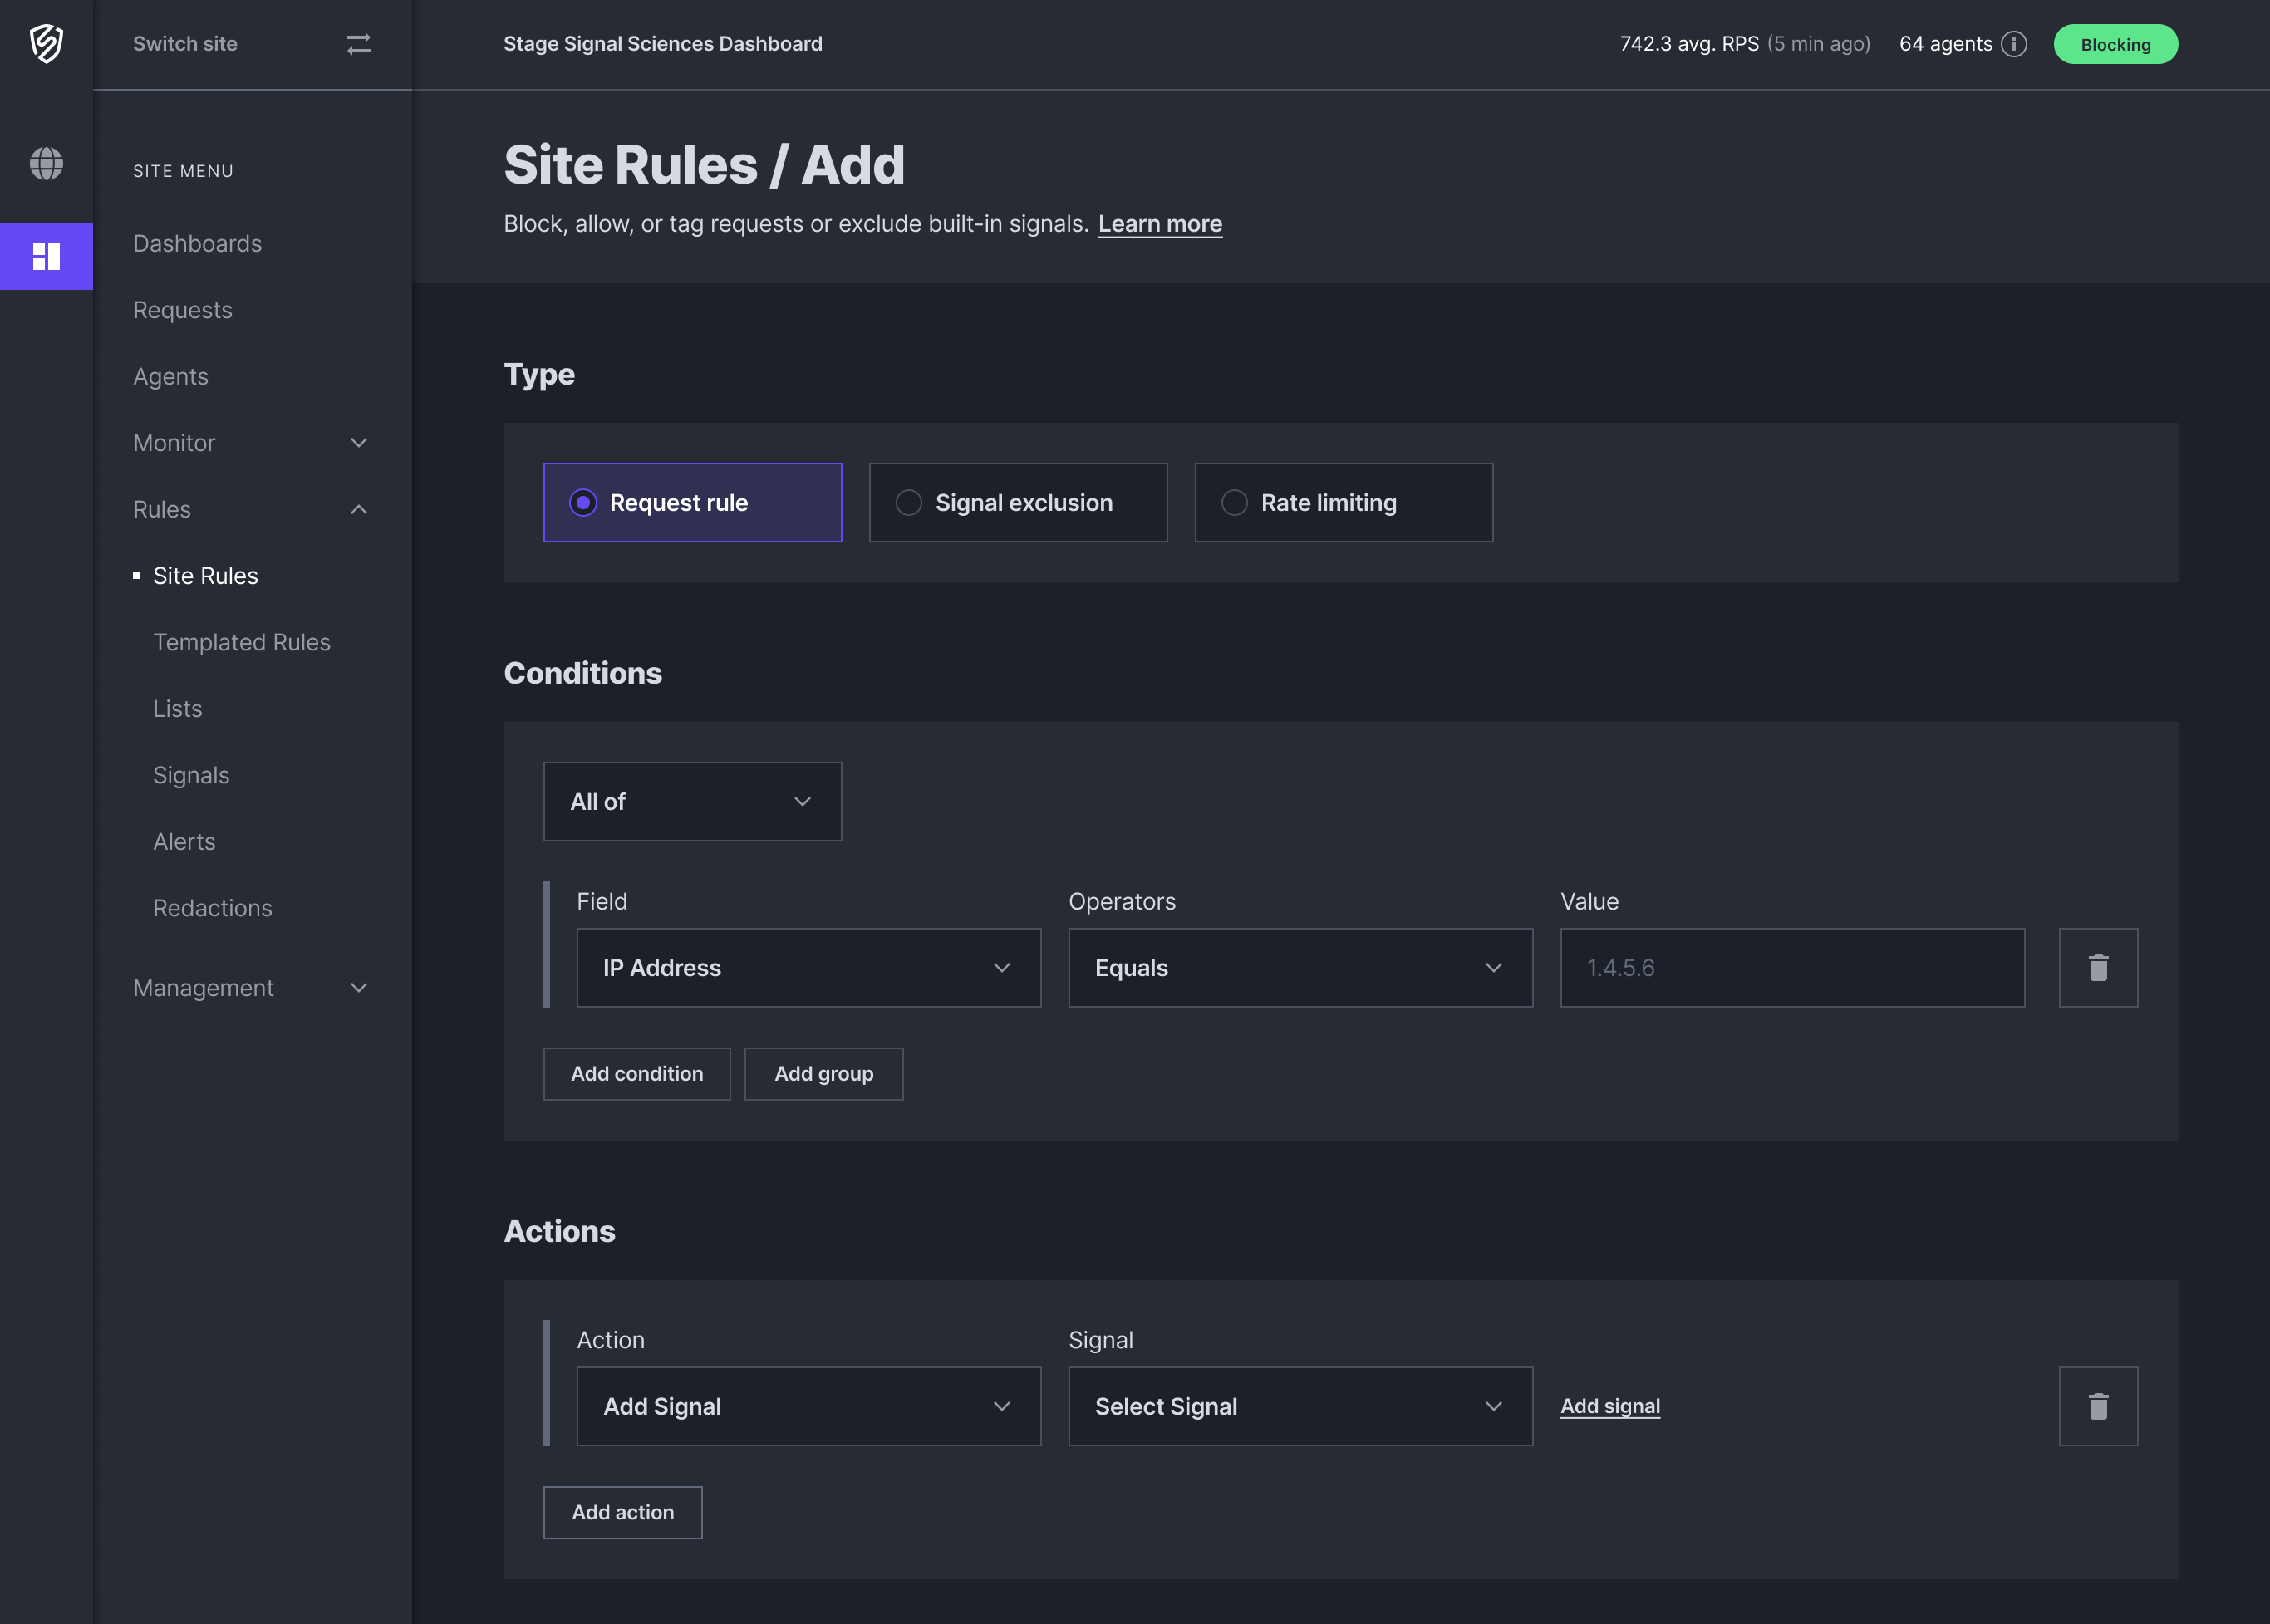Choose the Rate limiting radio option
2270x1624 pixels.
(1344, 502)
